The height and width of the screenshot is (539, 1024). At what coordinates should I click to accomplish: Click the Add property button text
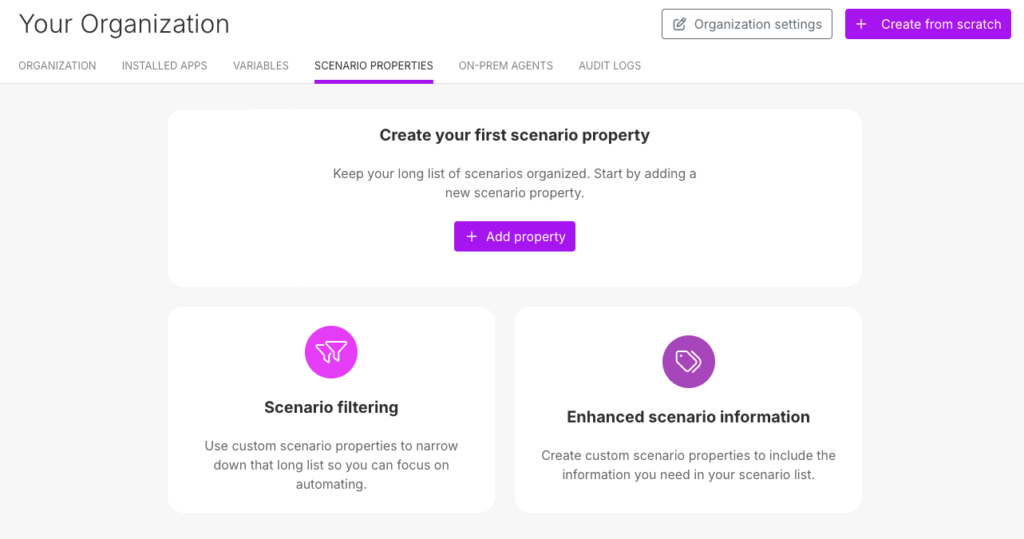526,237
